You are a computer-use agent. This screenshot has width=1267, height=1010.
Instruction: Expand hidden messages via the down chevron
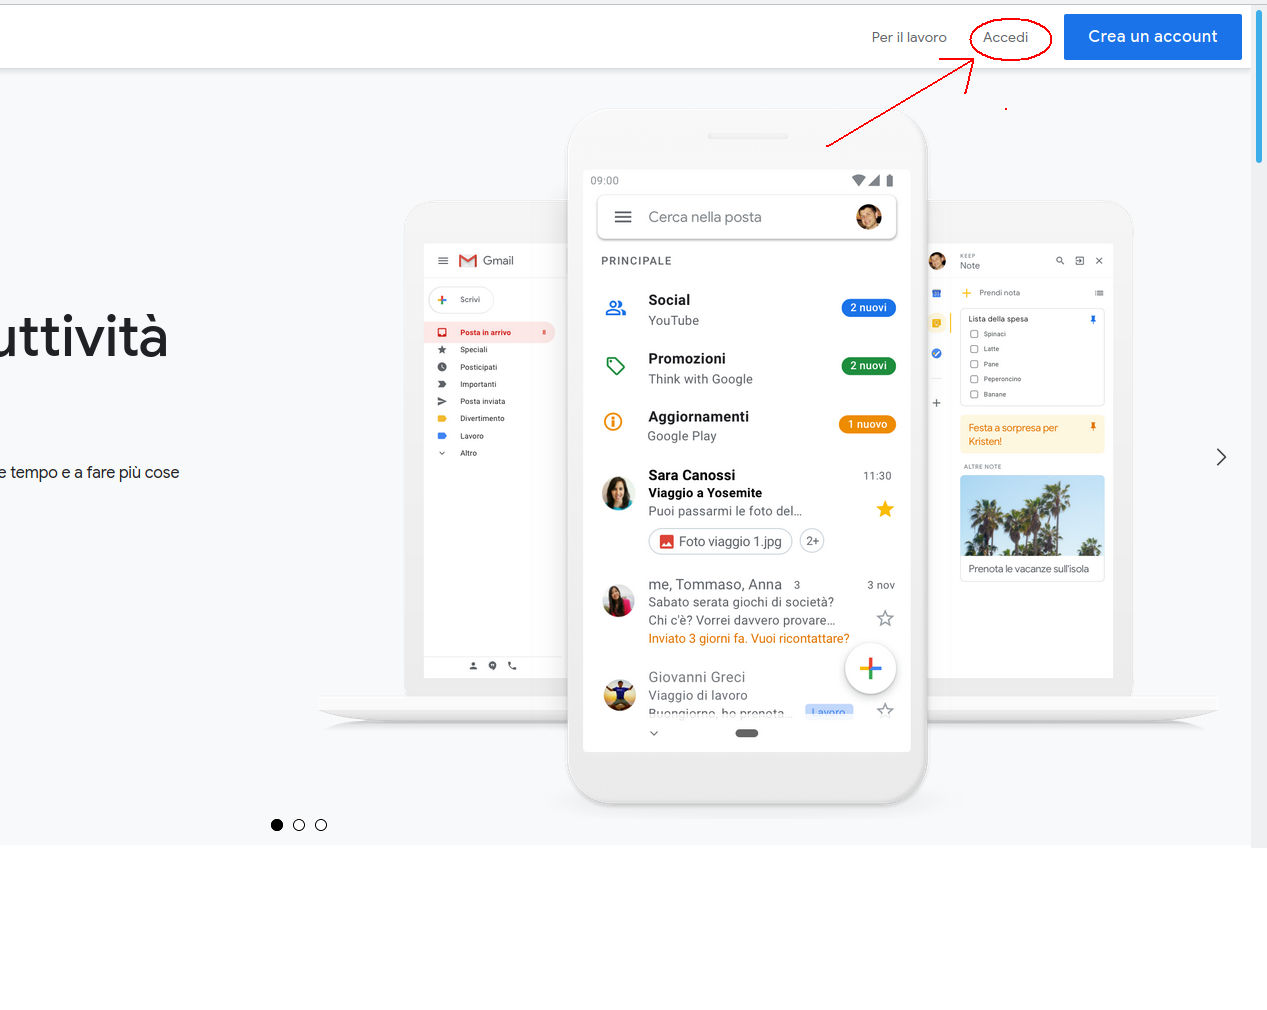tap(654, 732)
